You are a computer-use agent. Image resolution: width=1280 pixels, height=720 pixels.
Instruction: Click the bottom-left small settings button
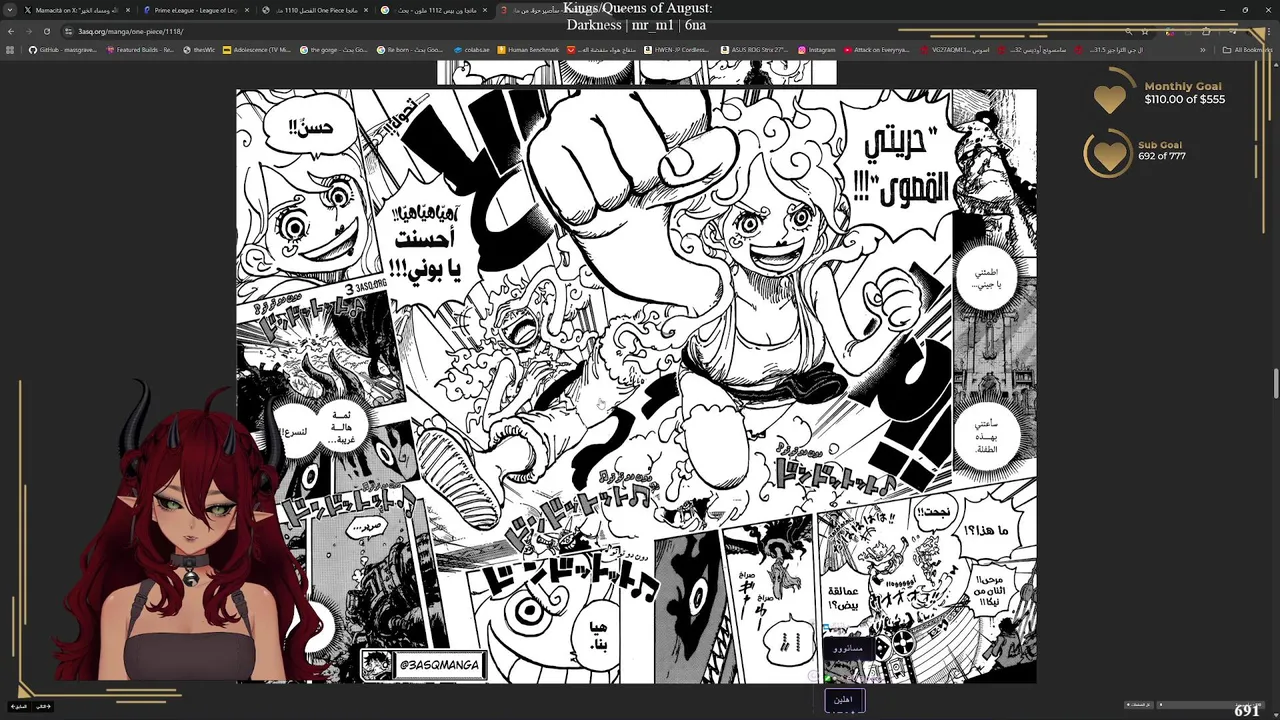[19, 706]
